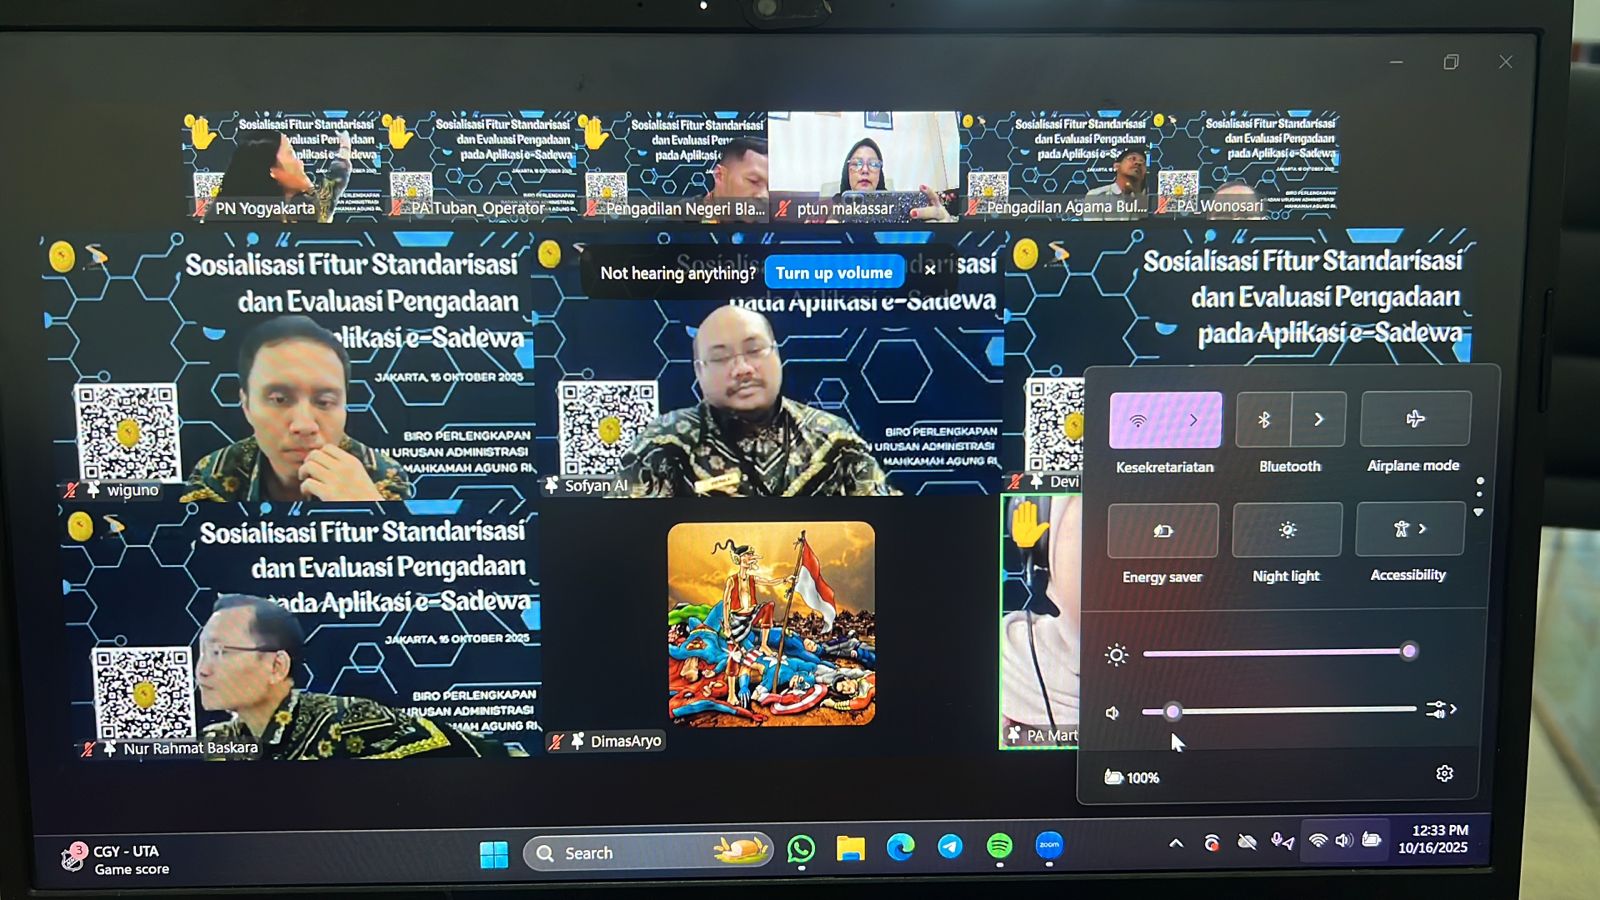The width and height of the screenshot is (1600, 900).
Task: Open WhatsApp from the taskbar
Action: pyautogui.click(x=801, y=849)
